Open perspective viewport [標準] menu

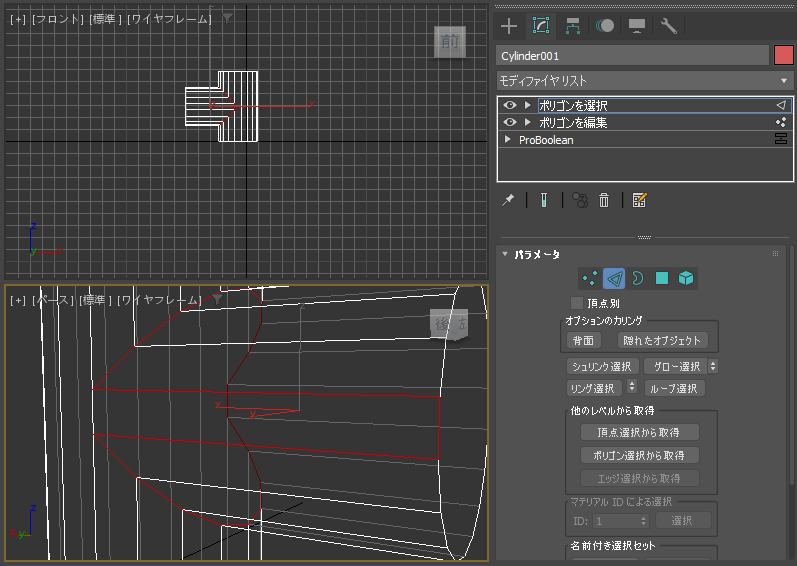pyautogui.click(x=96, y=301)
